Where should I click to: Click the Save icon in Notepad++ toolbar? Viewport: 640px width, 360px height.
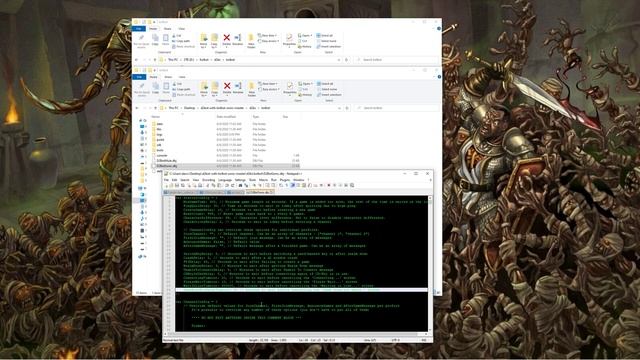pos(177,185)
